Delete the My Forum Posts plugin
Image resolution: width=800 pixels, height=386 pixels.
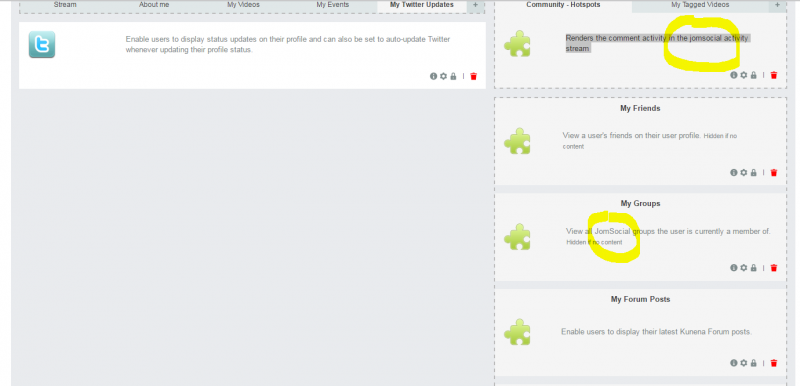click(x=774, y=363)
